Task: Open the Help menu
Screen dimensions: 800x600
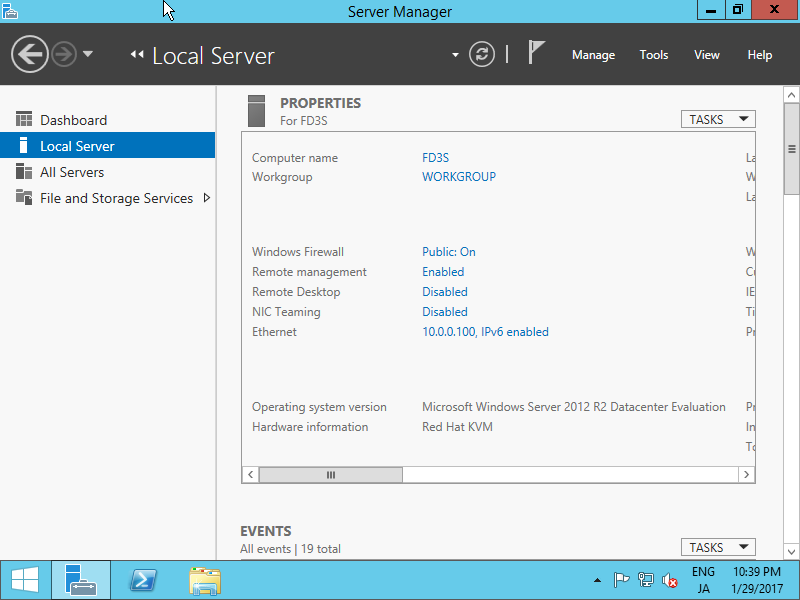Action: (760, 55)
